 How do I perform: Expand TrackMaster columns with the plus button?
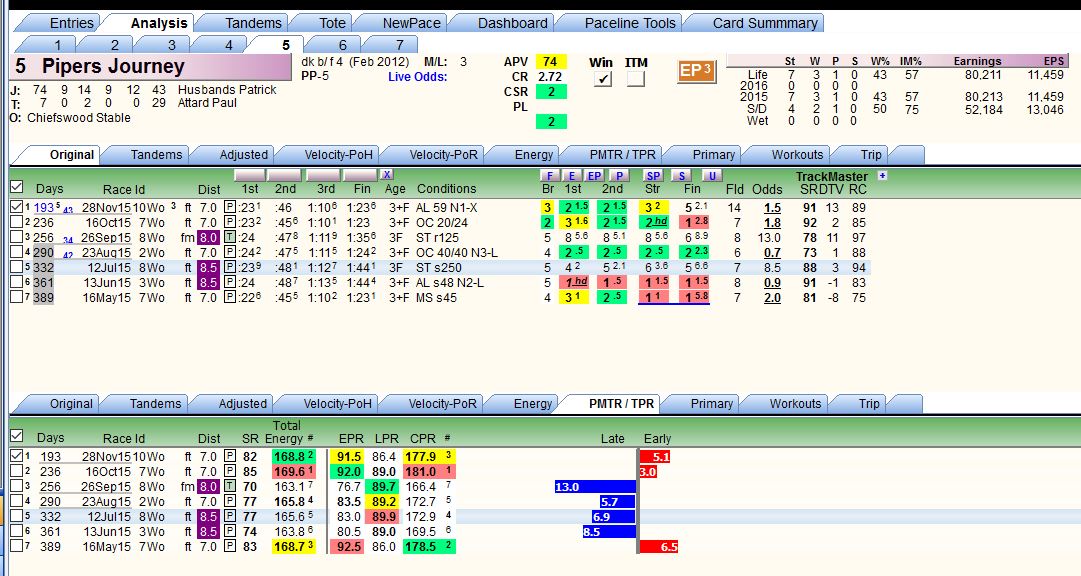click(x=882, y=175)
